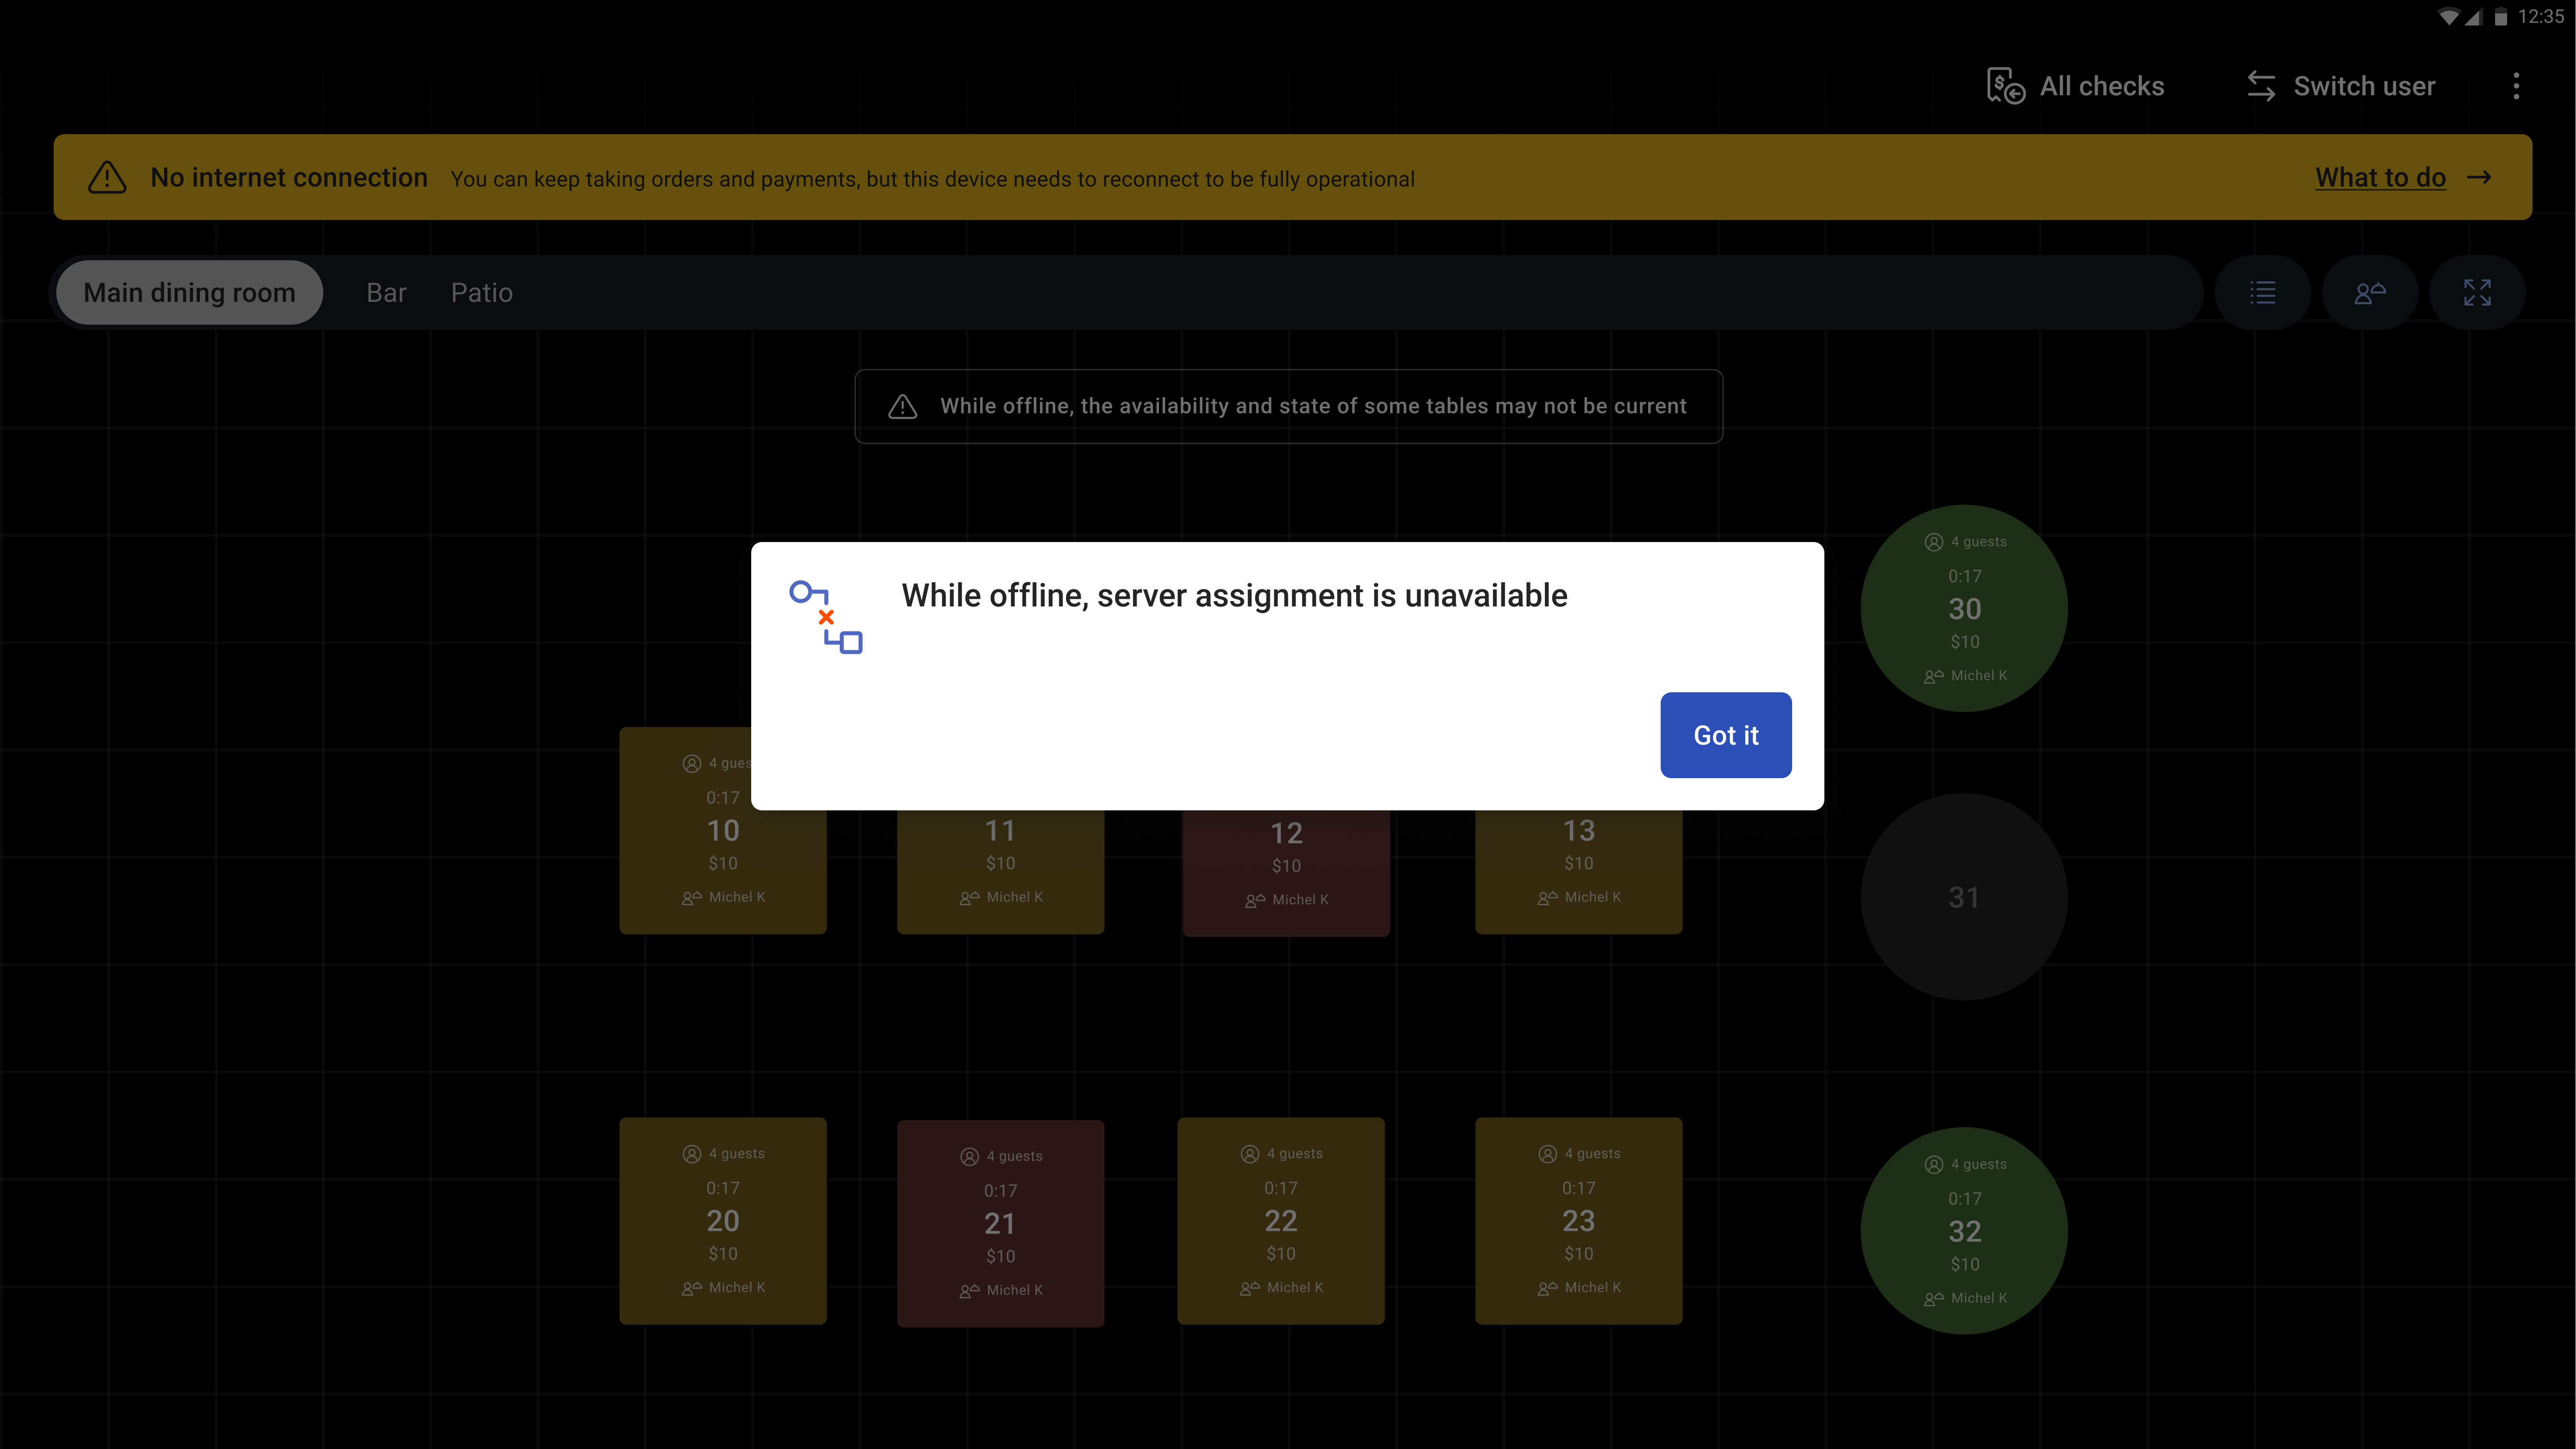Click the Got it button

(1725, 735)
